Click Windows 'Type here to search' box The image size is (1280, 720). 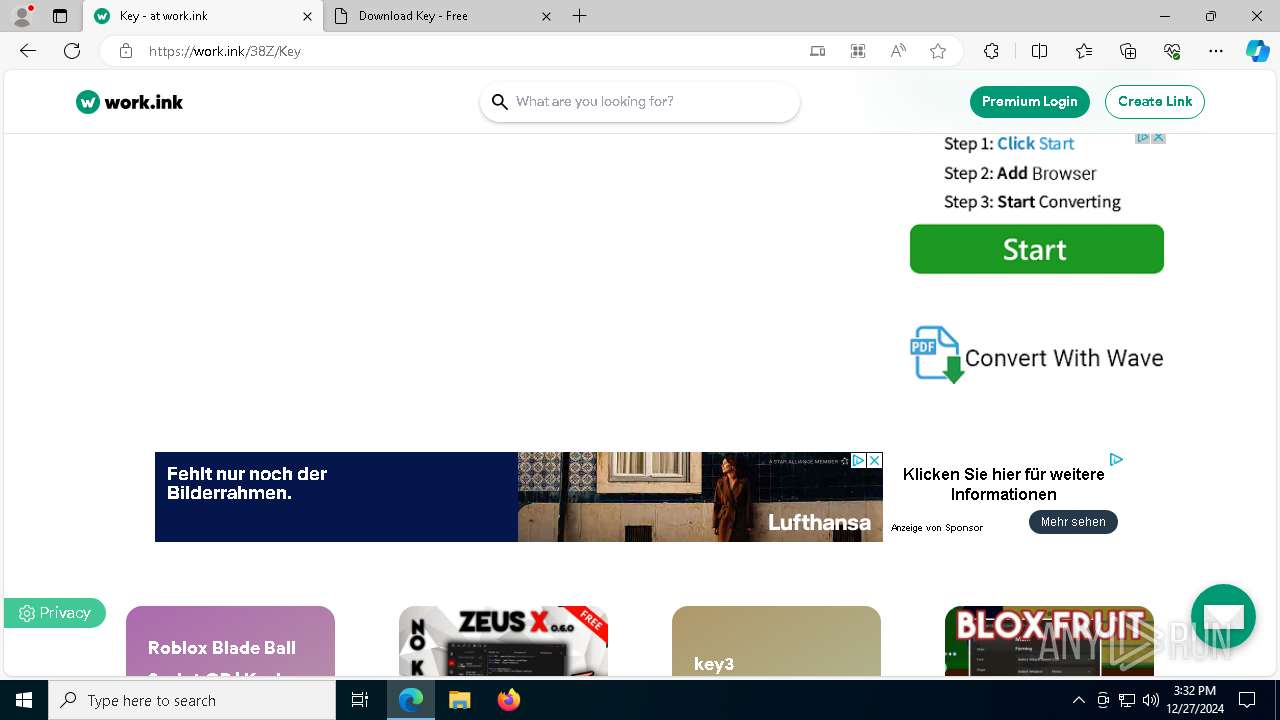tap(192, 700)
